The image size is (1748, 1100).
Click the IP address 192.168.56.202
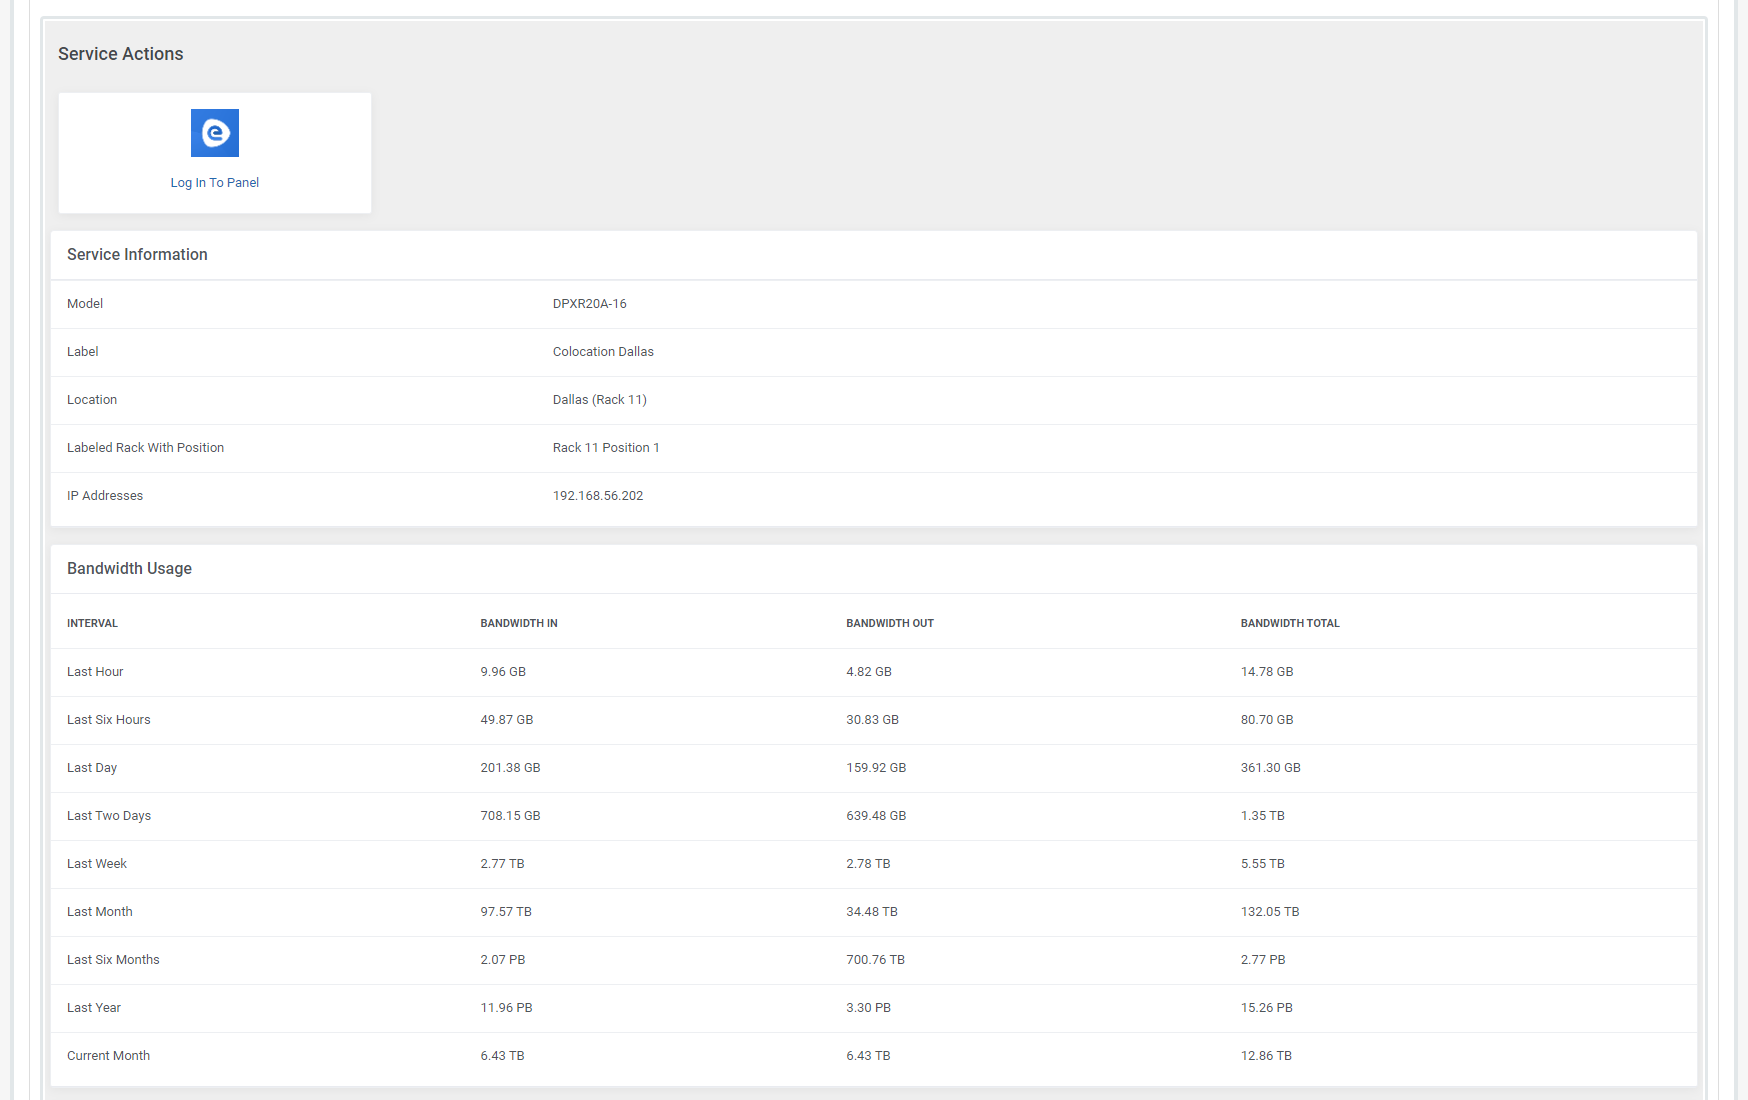[598, 496]
